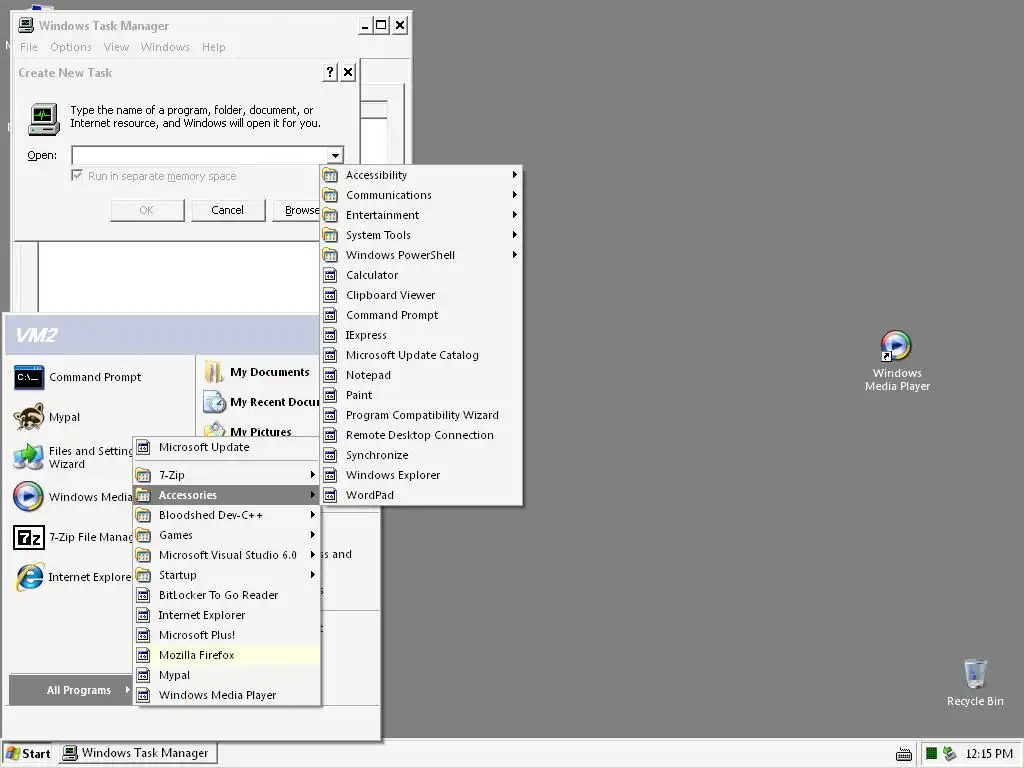Expand the Communications submenu
Image resolution: width=1024 pixels, height=768 pixels.
click(421, 195)
